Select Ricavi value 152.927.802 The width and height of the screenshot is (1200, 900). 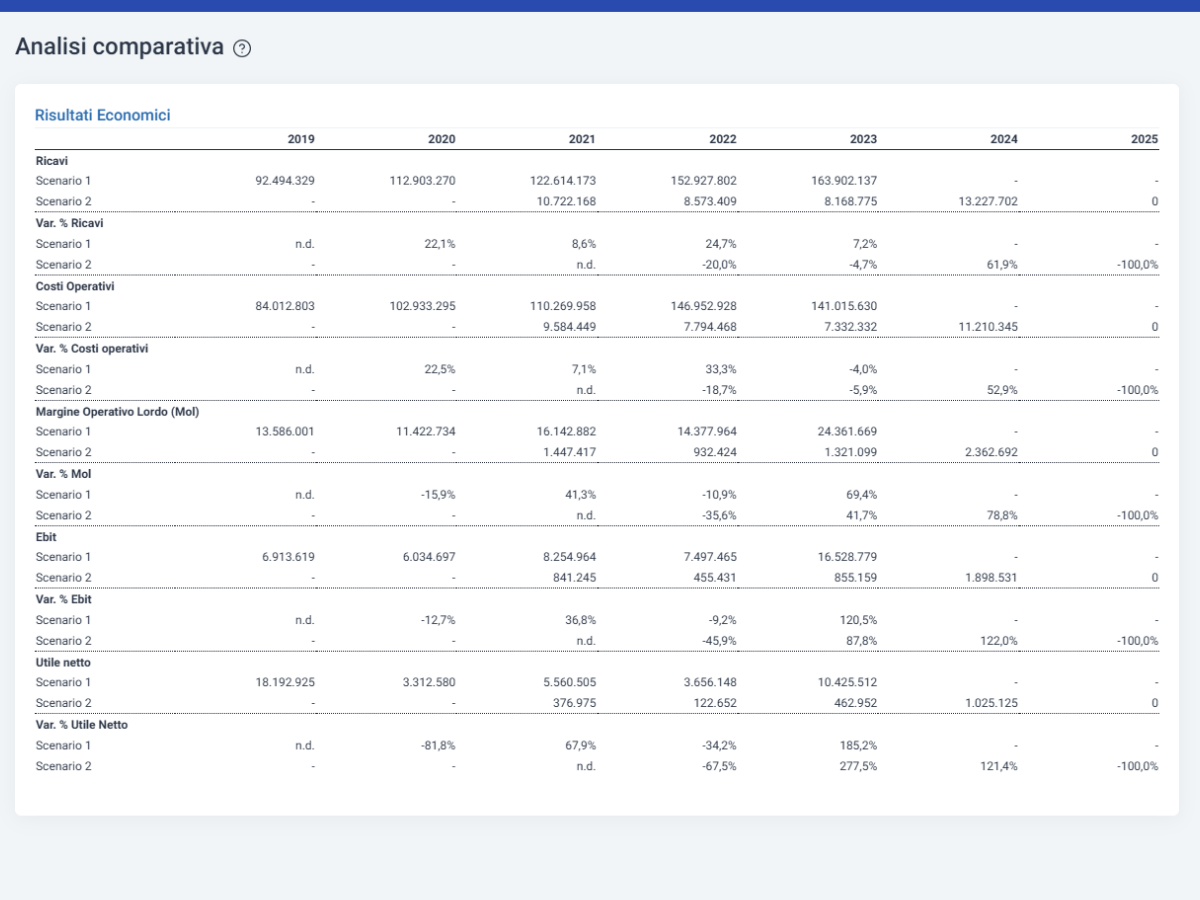point(704,181)
